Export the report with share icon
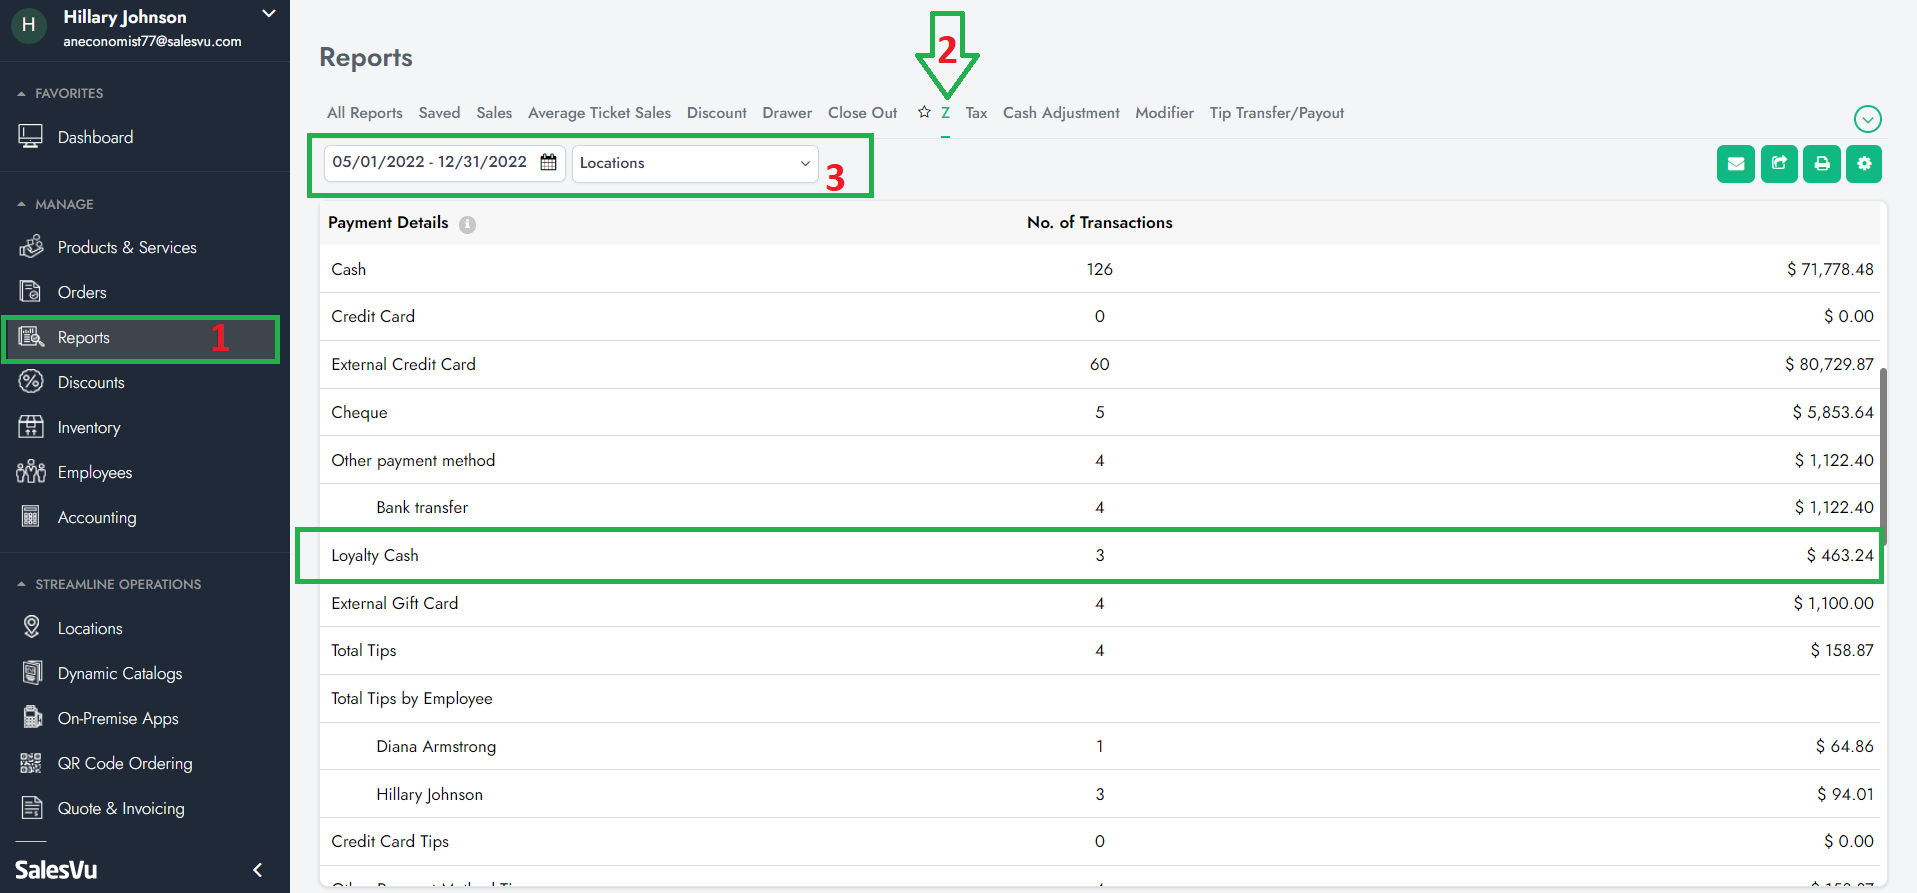Screen dimensions: 1917x893 point(1778,164)
